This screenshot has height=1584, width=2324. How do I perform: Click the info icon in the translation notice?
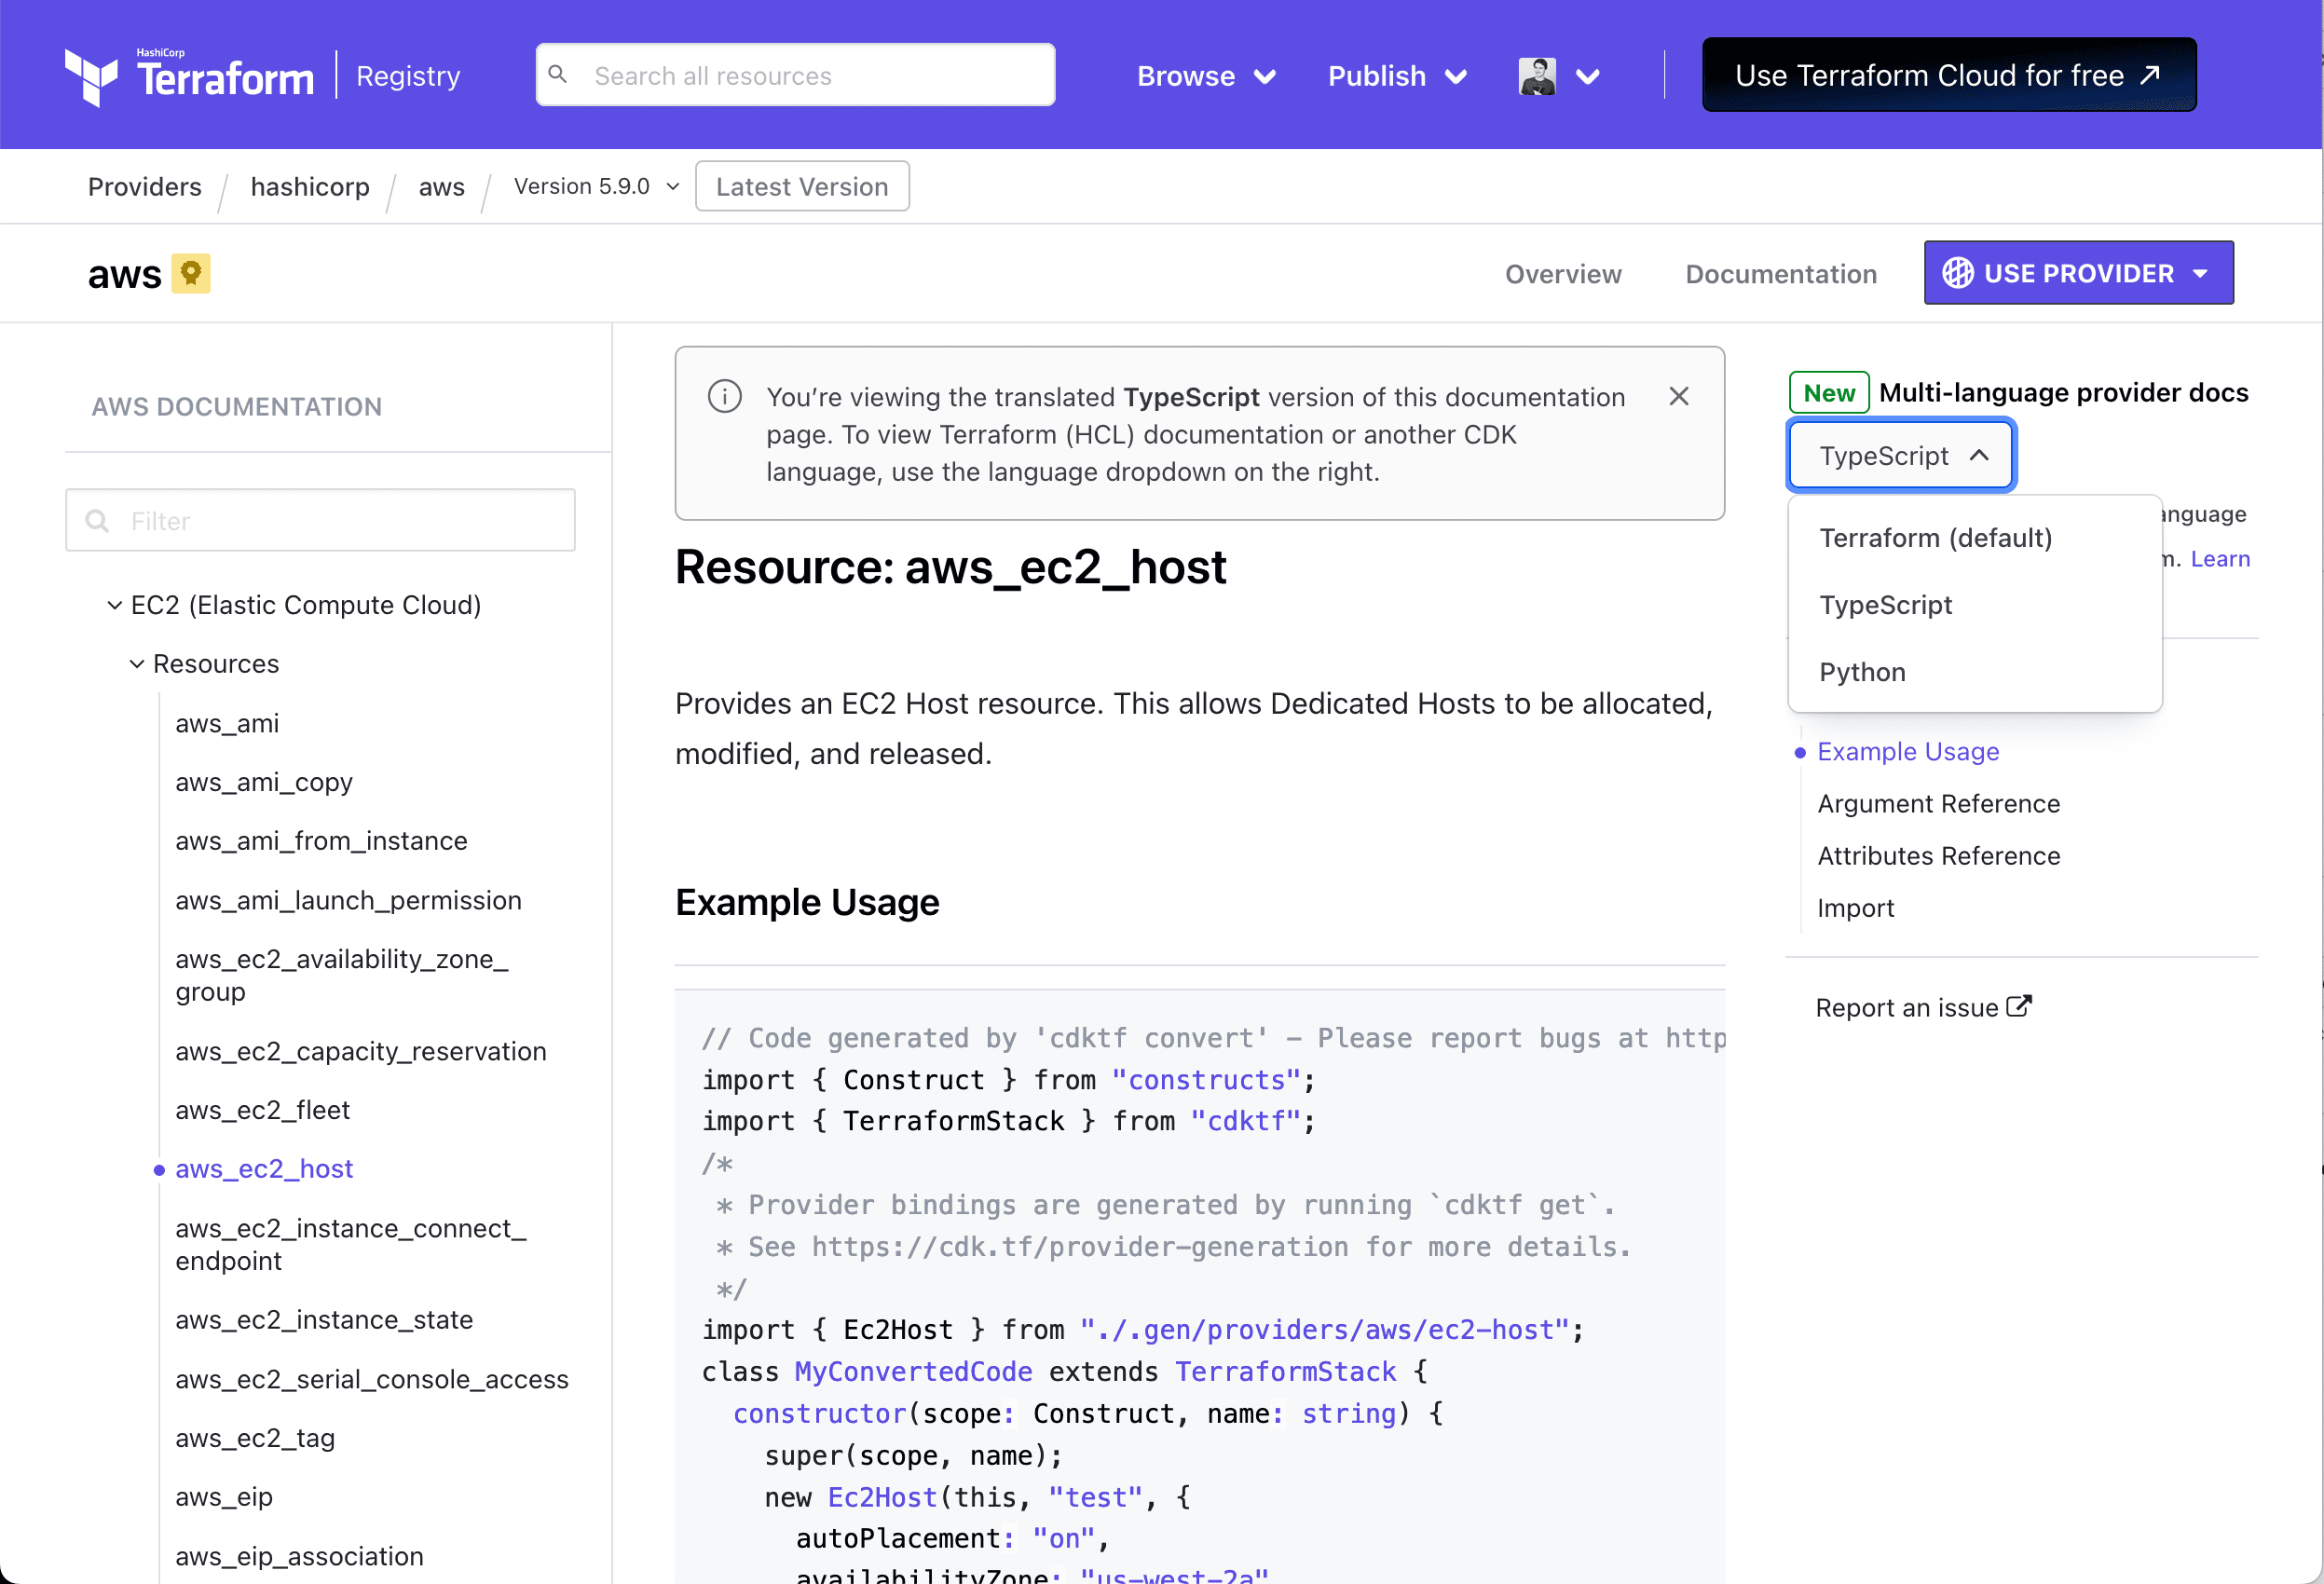coord(724,396)
